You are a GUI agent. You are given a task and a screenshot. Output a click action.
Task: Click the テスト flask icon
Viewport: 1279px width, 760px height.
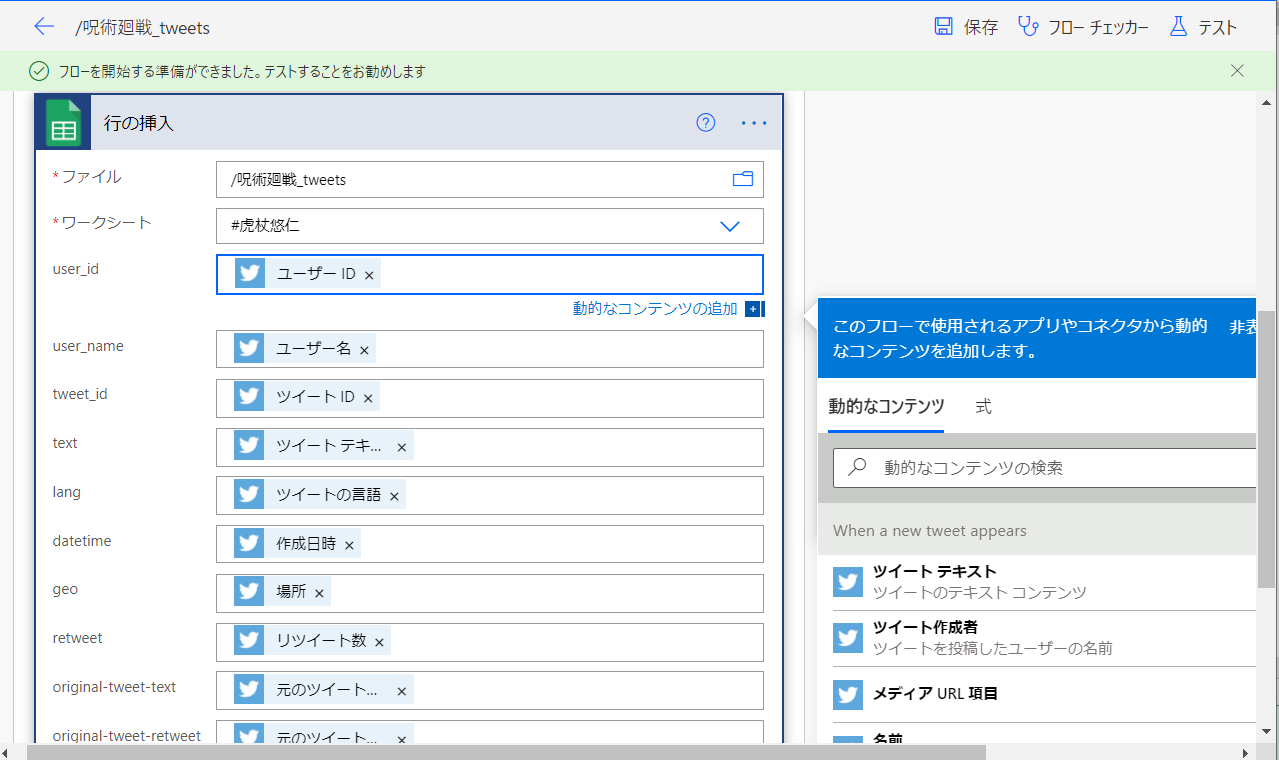[x=1179, y=27]
